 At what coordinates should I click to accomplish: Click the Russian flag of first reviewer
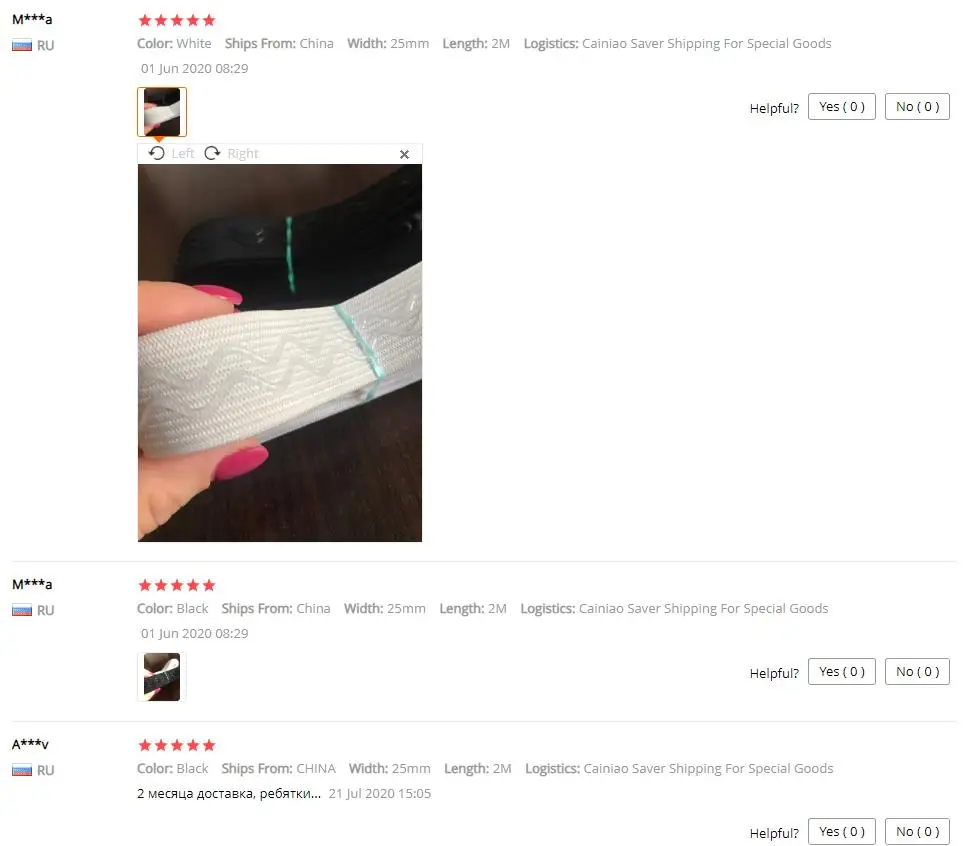[x=22, y=46]
